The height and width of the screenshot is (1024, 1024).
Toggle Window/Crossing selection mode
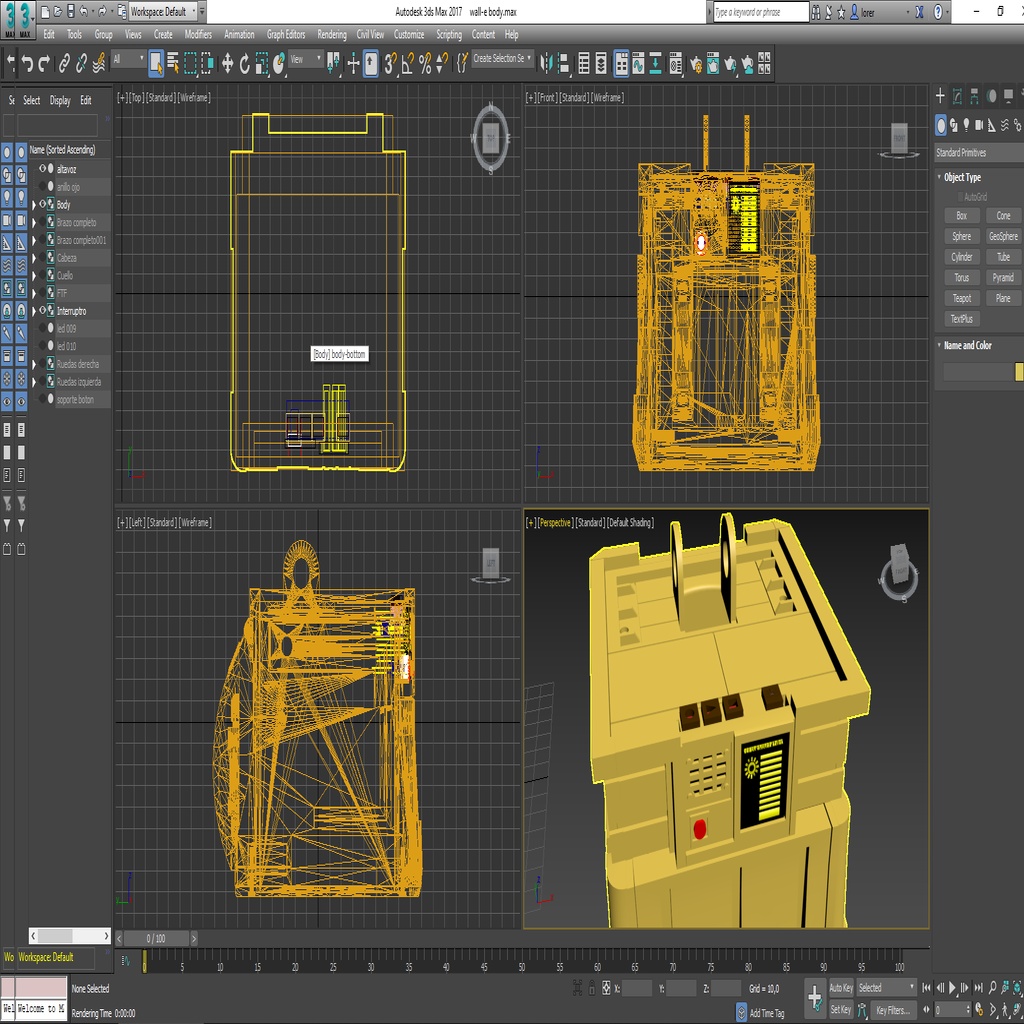coord(208,63)
